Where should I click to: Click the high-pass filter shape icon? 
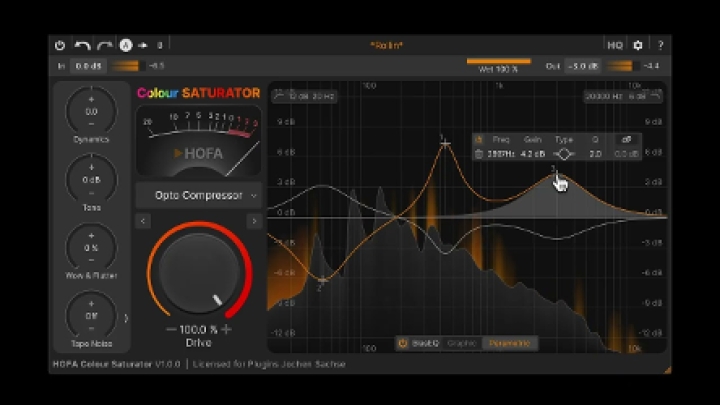(279, 96)
